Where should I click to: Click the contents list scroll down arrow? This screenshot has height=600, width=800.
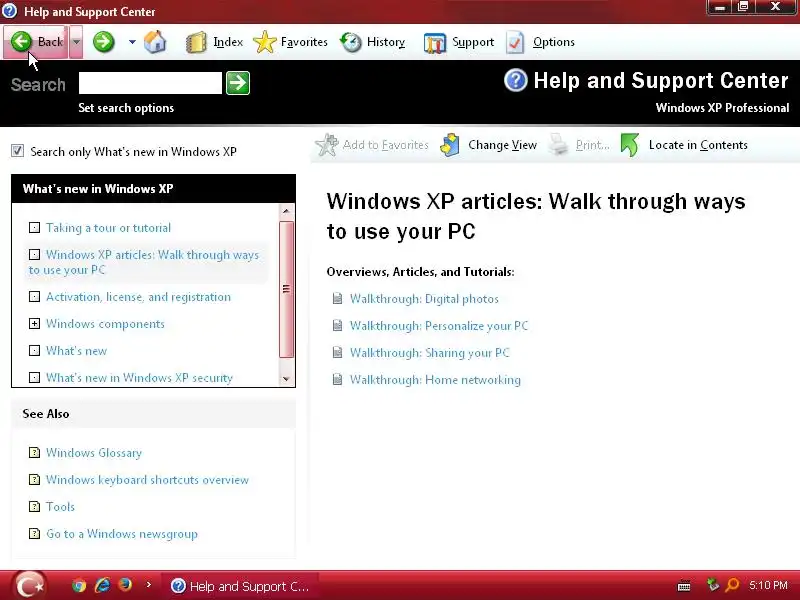(286, 379)
